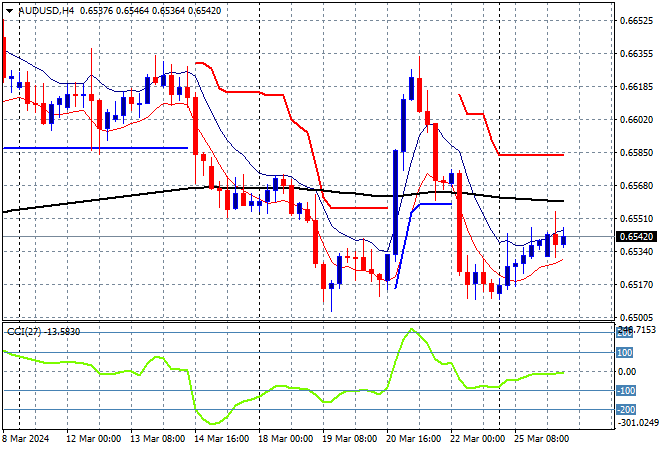
Task: Click the 12 Mar 00:00 time label
Action: pyautogui.click(x=93, y=438)
